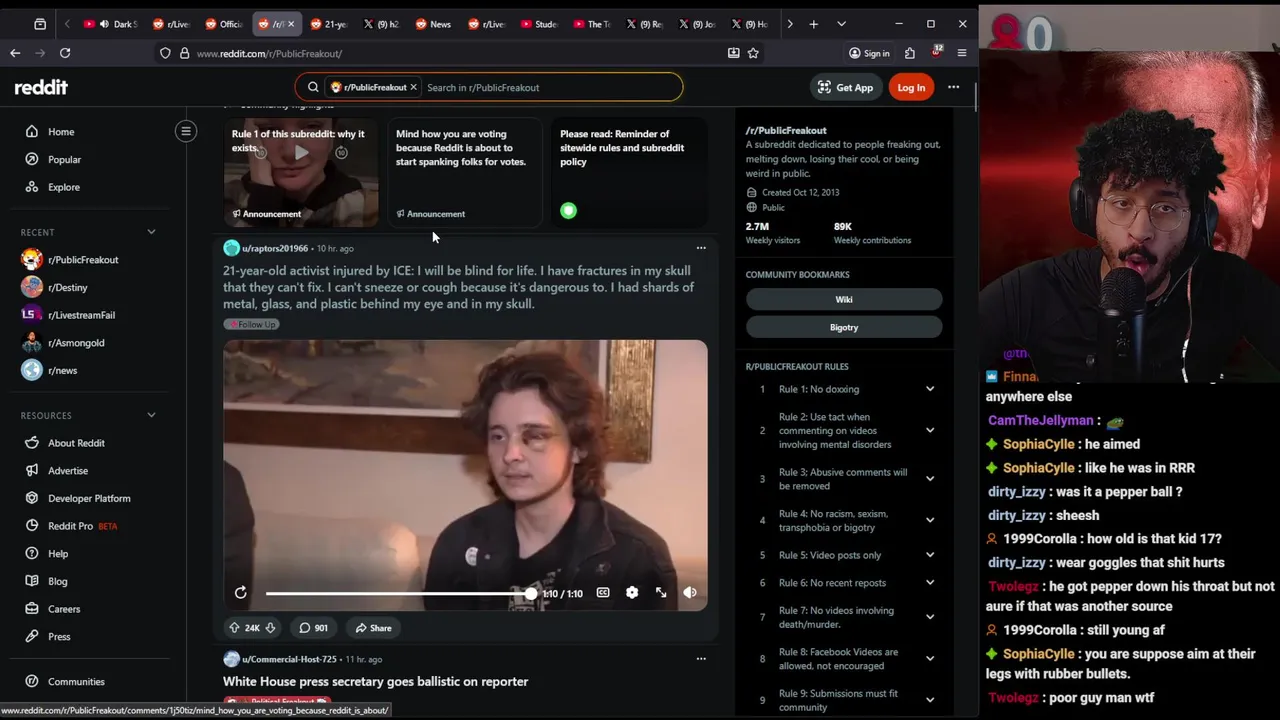Replay the video with the restart icon
The width and height of the screenshot is (1280, 720).
pos(241,593)
